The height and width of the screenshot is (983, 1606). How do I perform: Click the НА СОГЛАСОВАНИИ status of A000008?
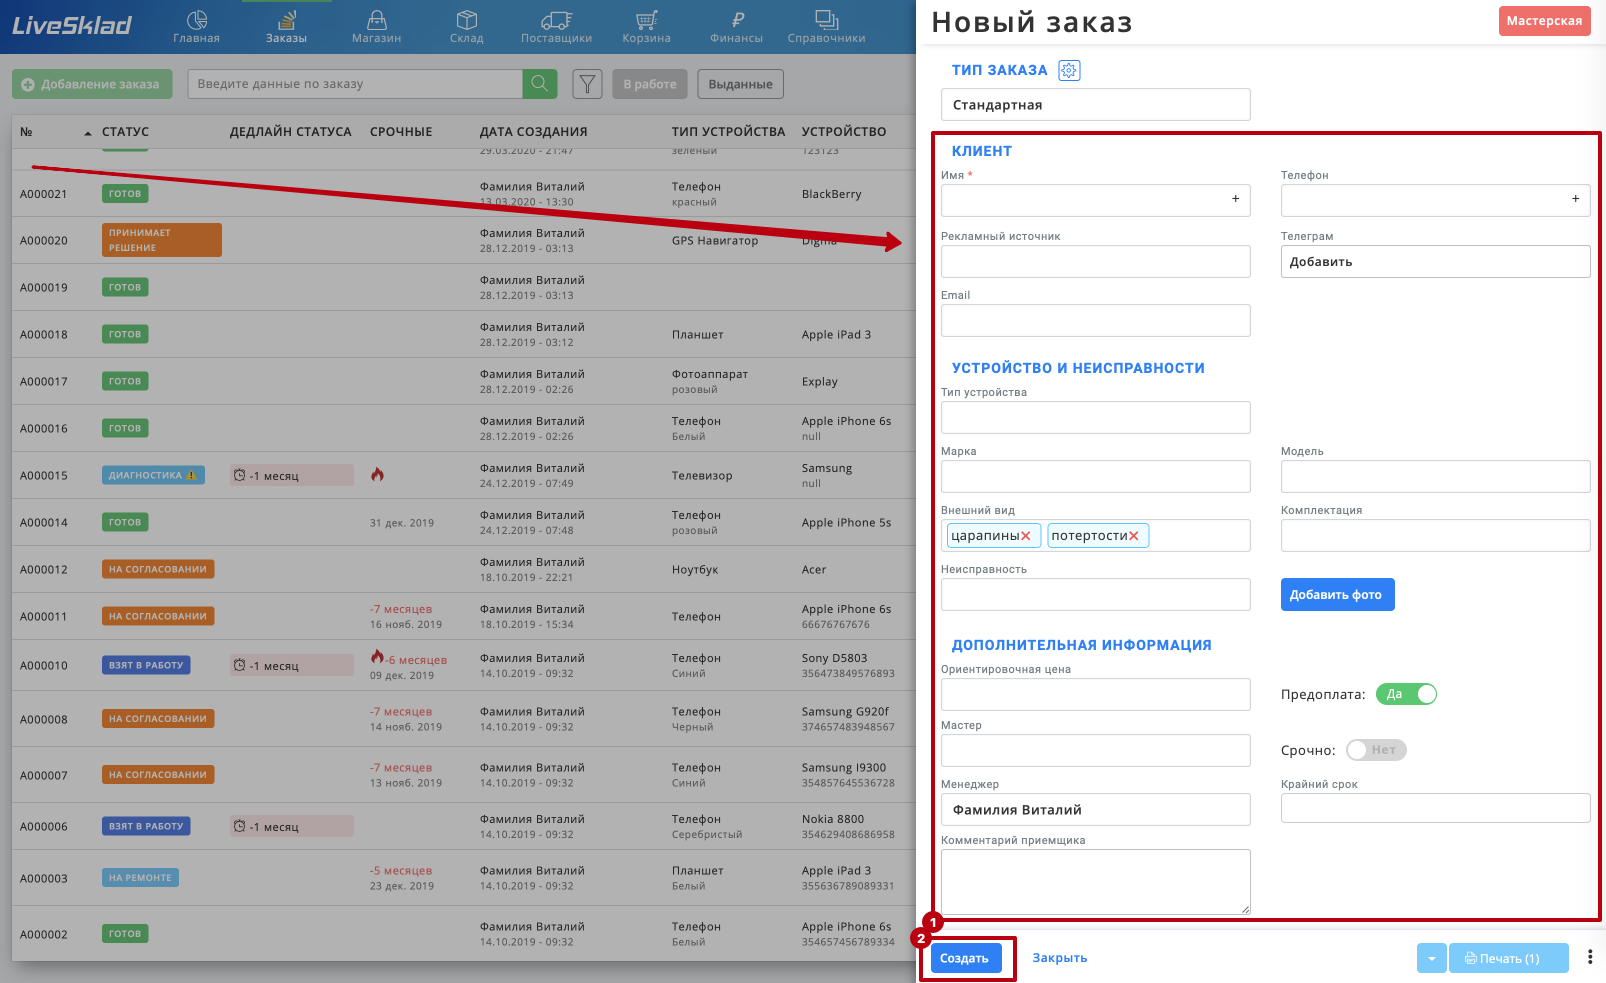pos(158,719)
